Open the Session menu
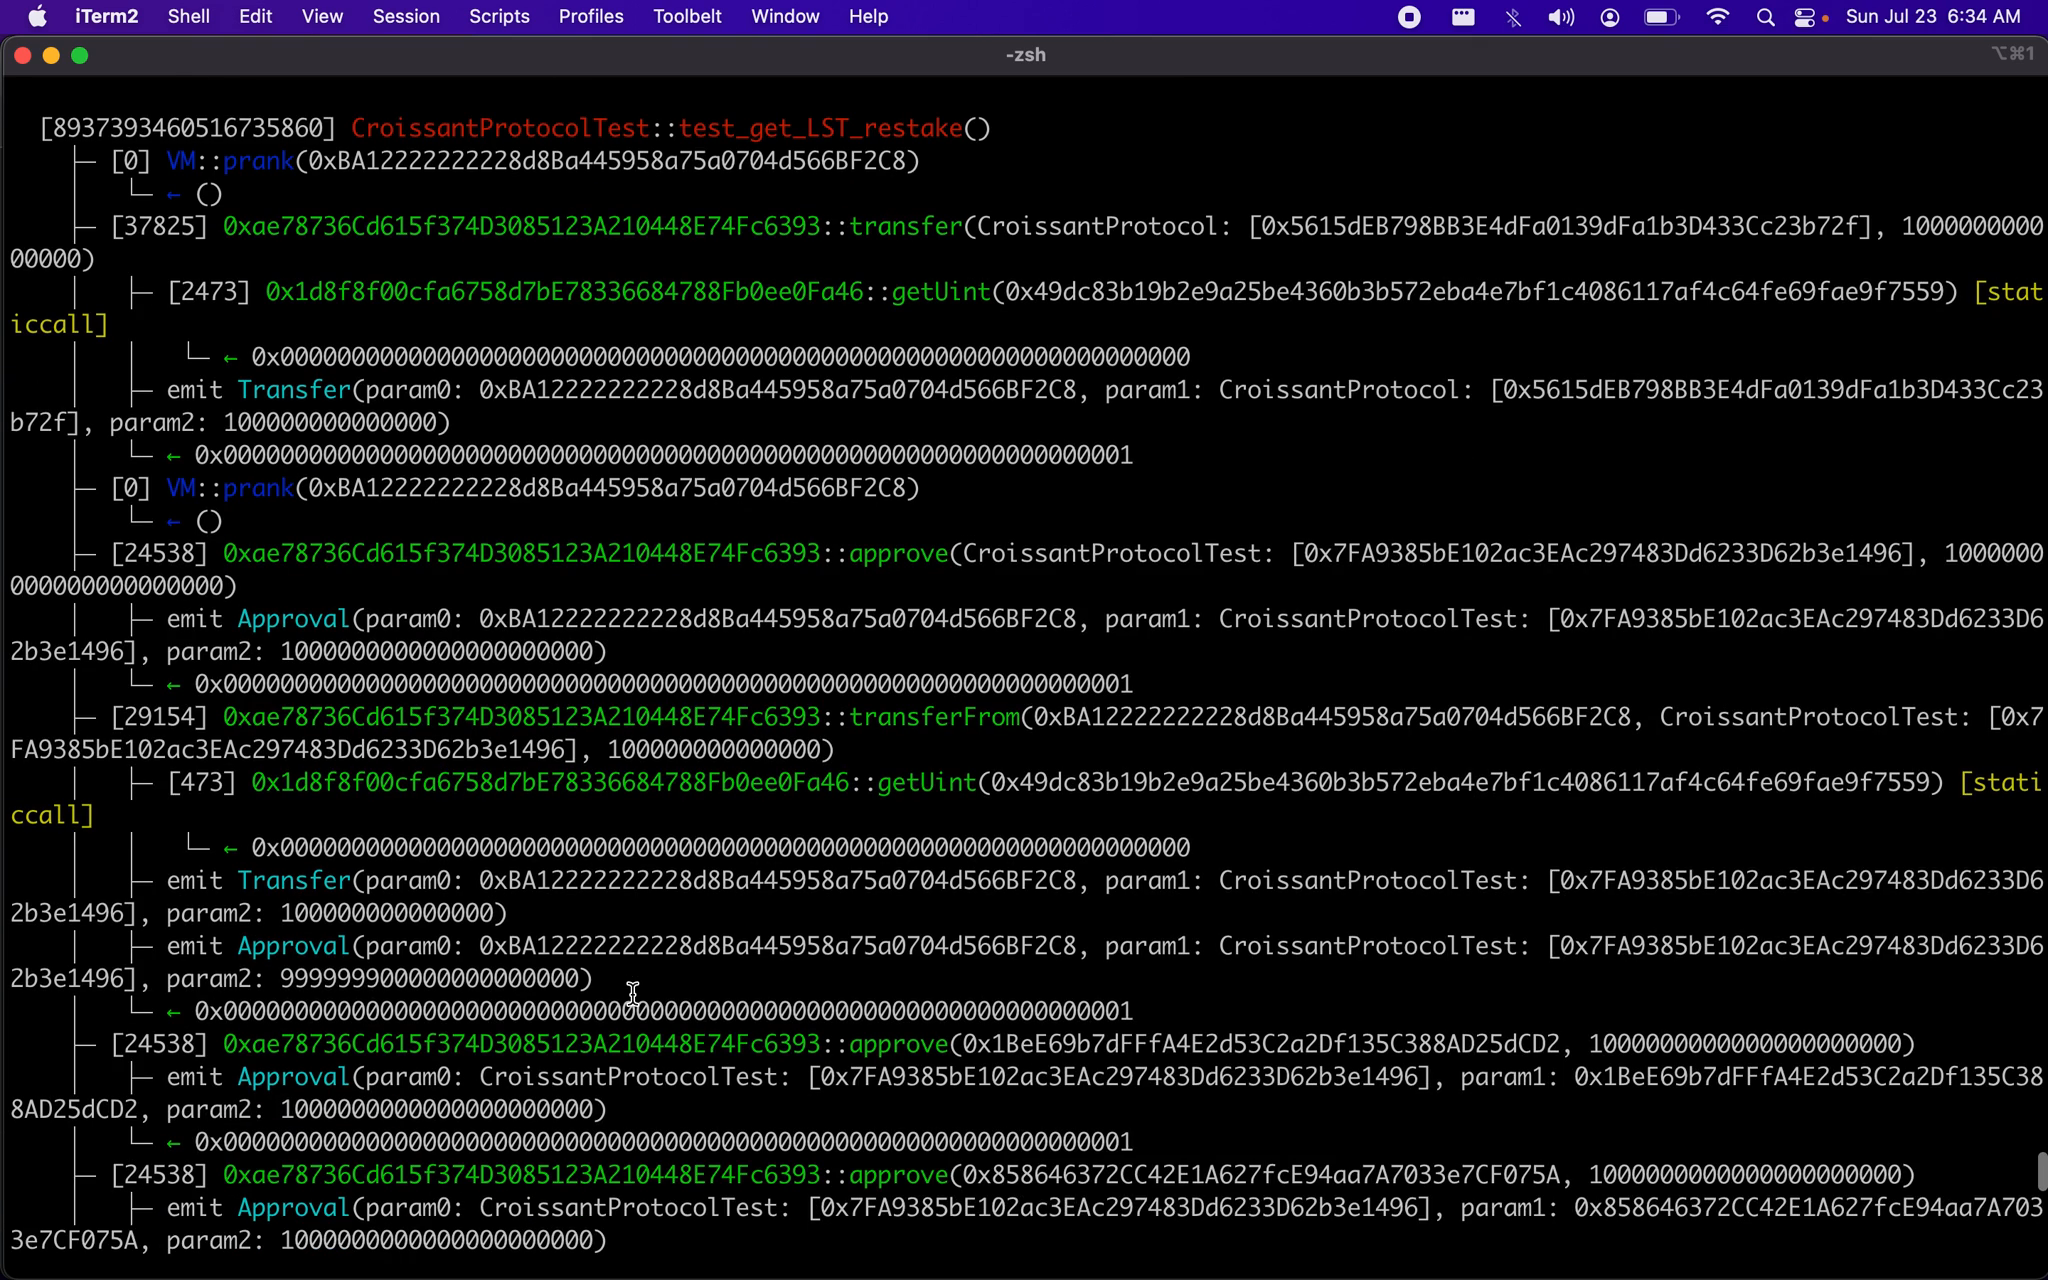This screenshot has width=2048, height=1280. [x=406, y=17]
